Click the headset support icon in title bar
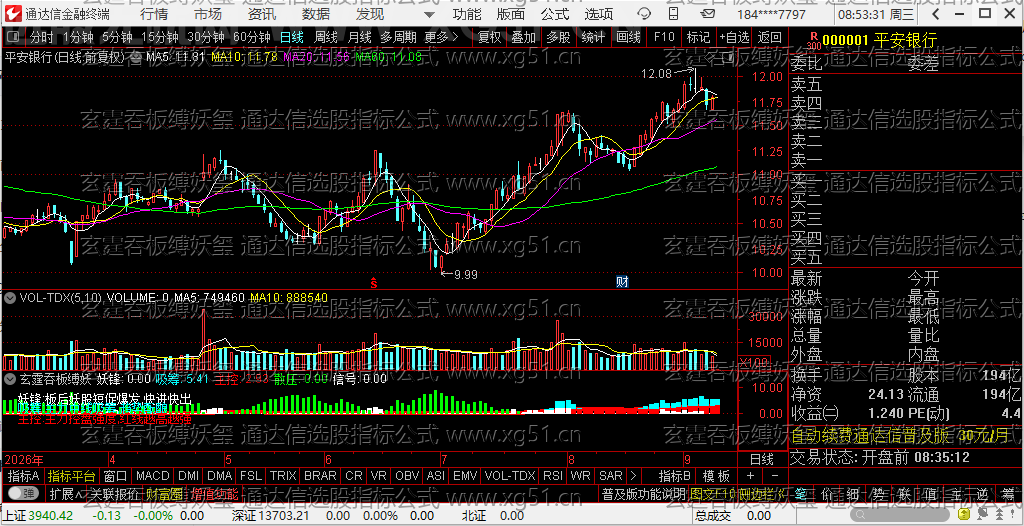 [643, 14]
